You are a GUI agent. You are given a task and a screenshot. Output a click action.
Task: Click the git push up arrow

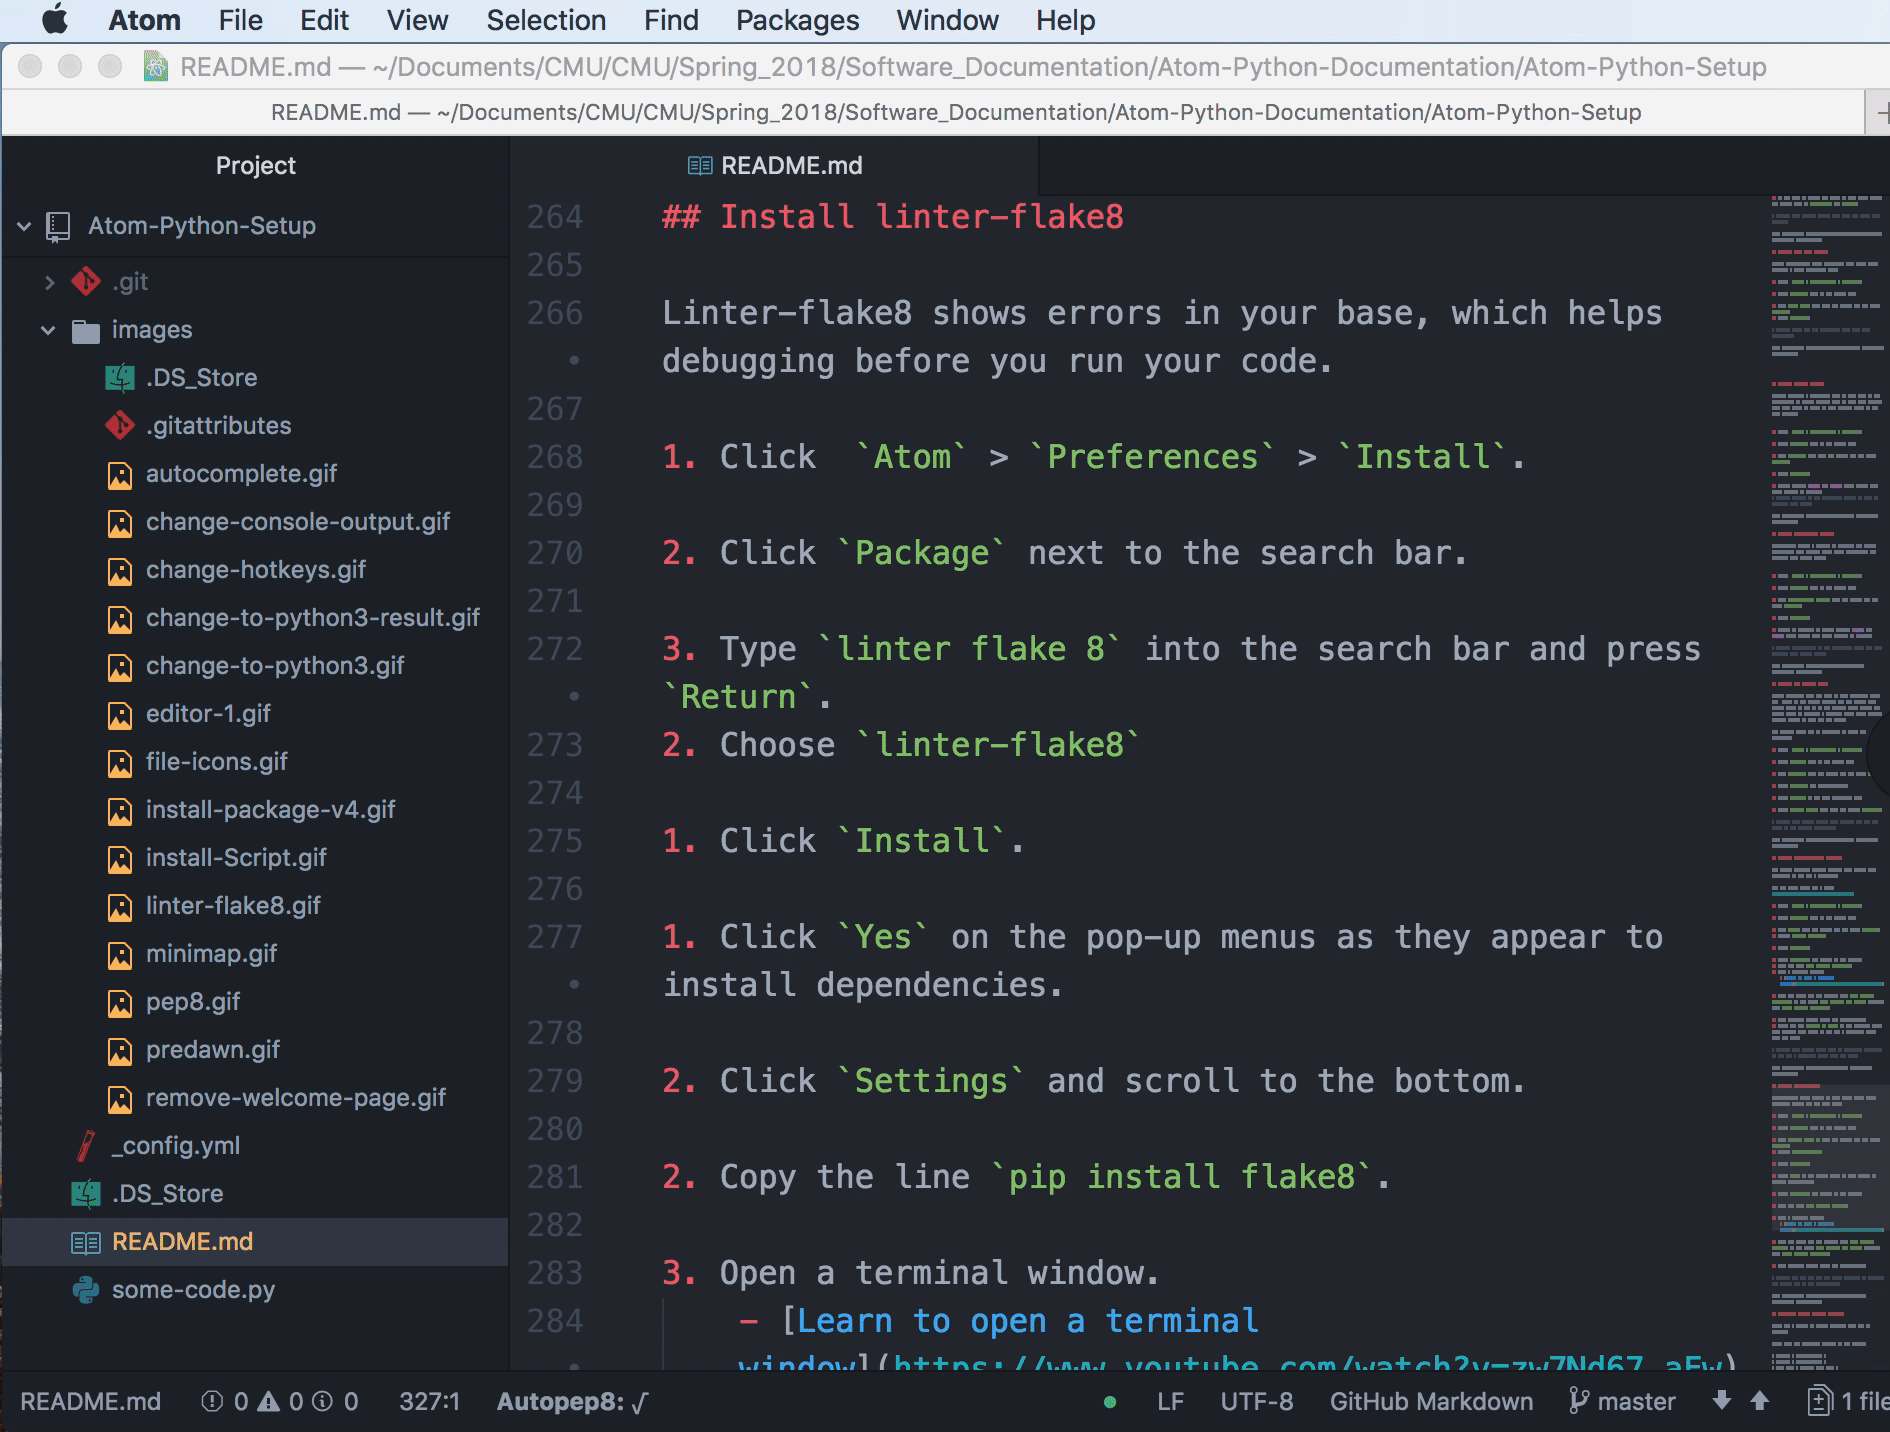[1760, 1401]
